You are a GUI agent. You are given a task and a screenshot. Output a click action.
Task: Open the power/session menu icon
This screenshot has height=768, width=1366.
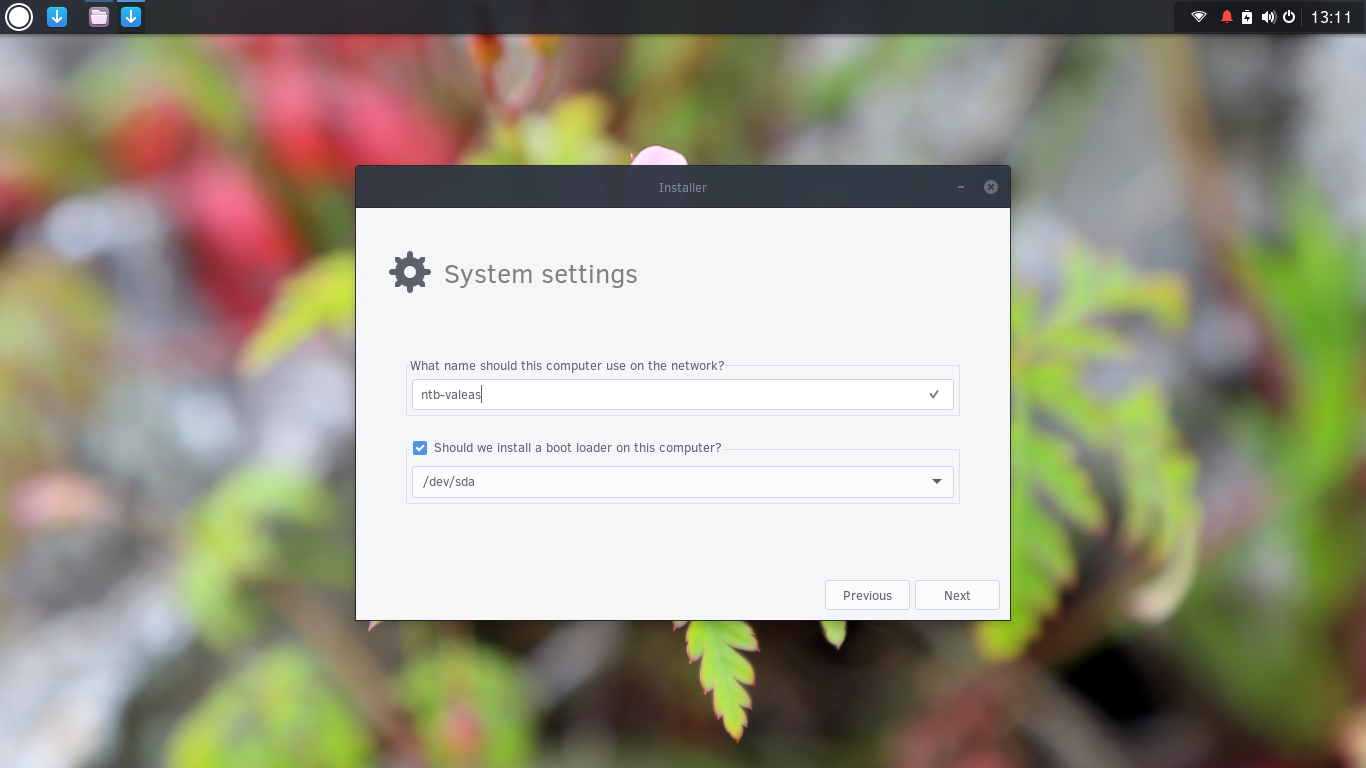tap(1289, 17)
